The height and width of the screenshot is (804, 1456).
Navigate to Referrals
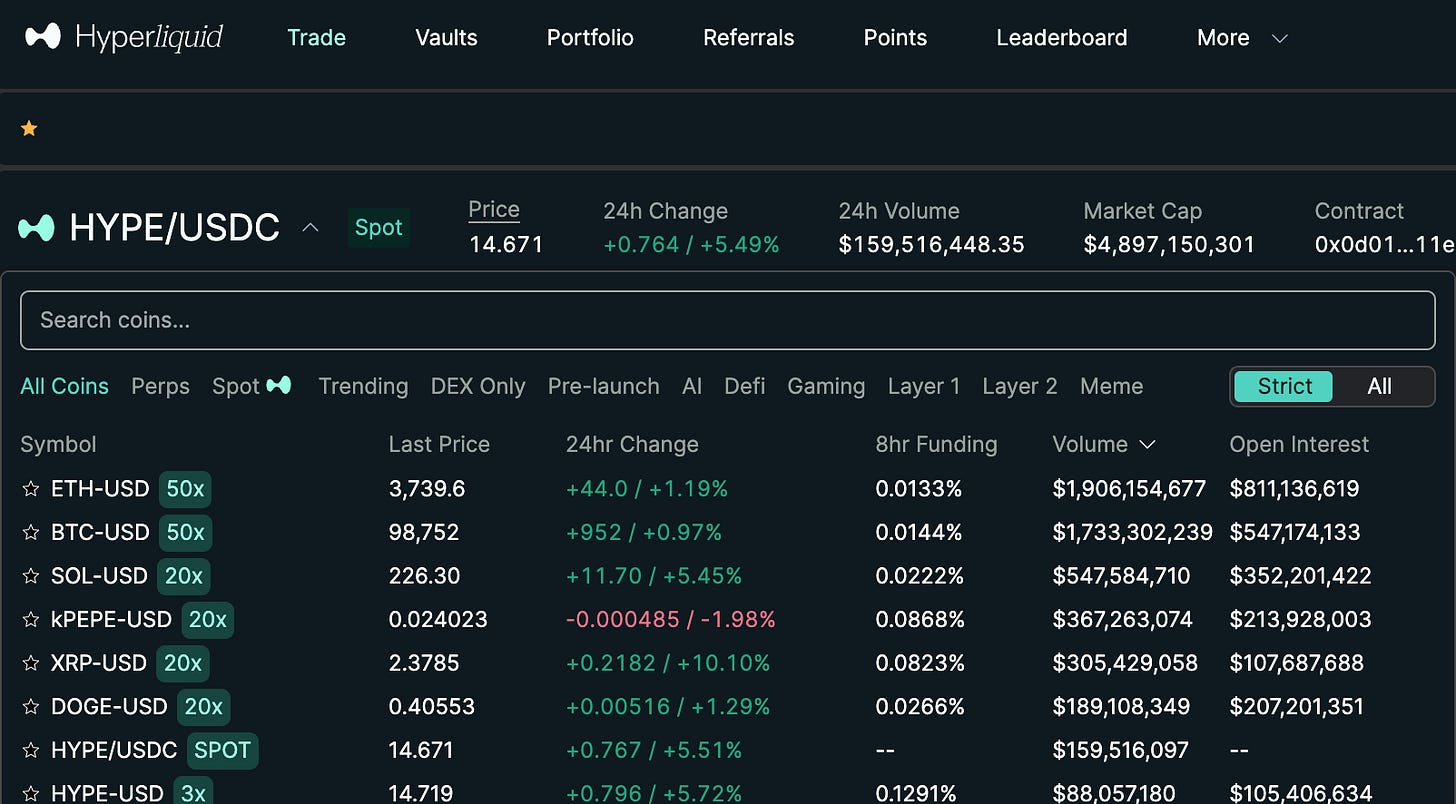749,38
